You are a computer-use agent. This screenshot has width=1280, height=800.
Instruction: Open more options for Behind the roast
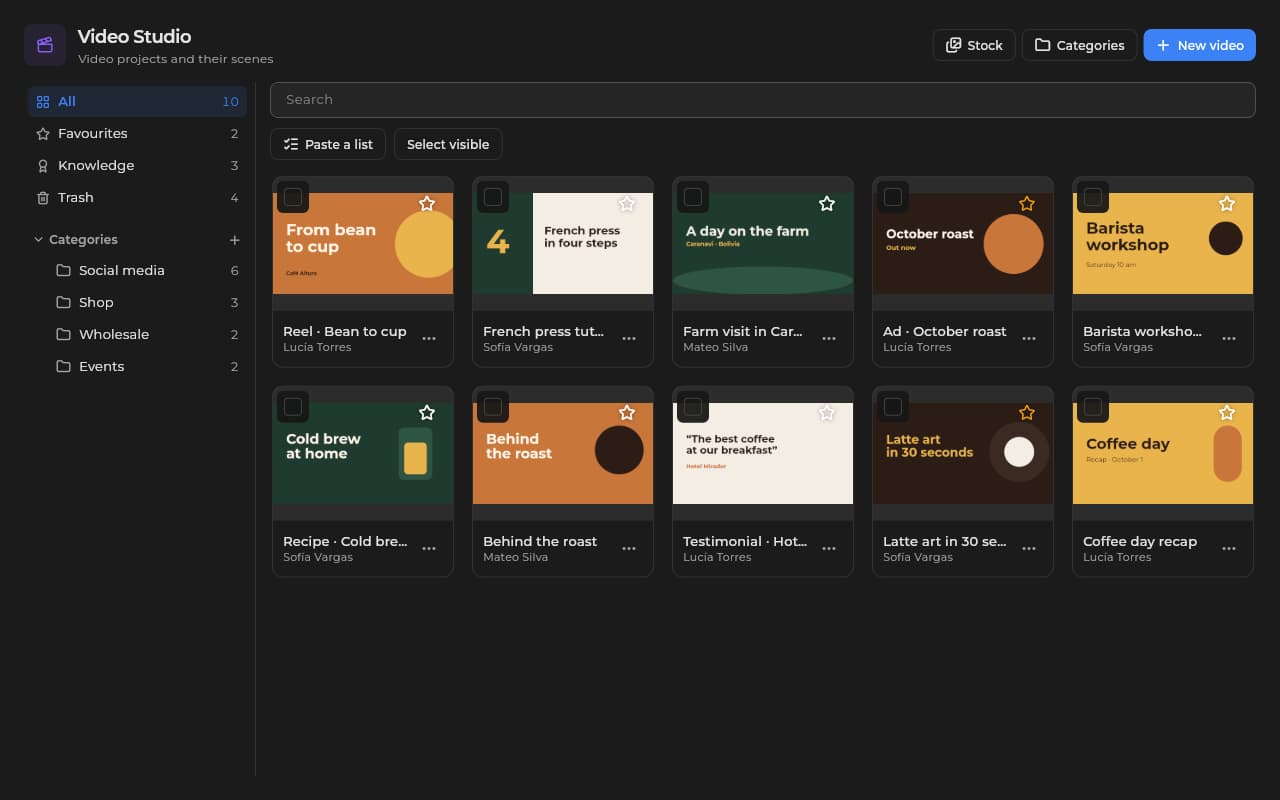(629, 549)
